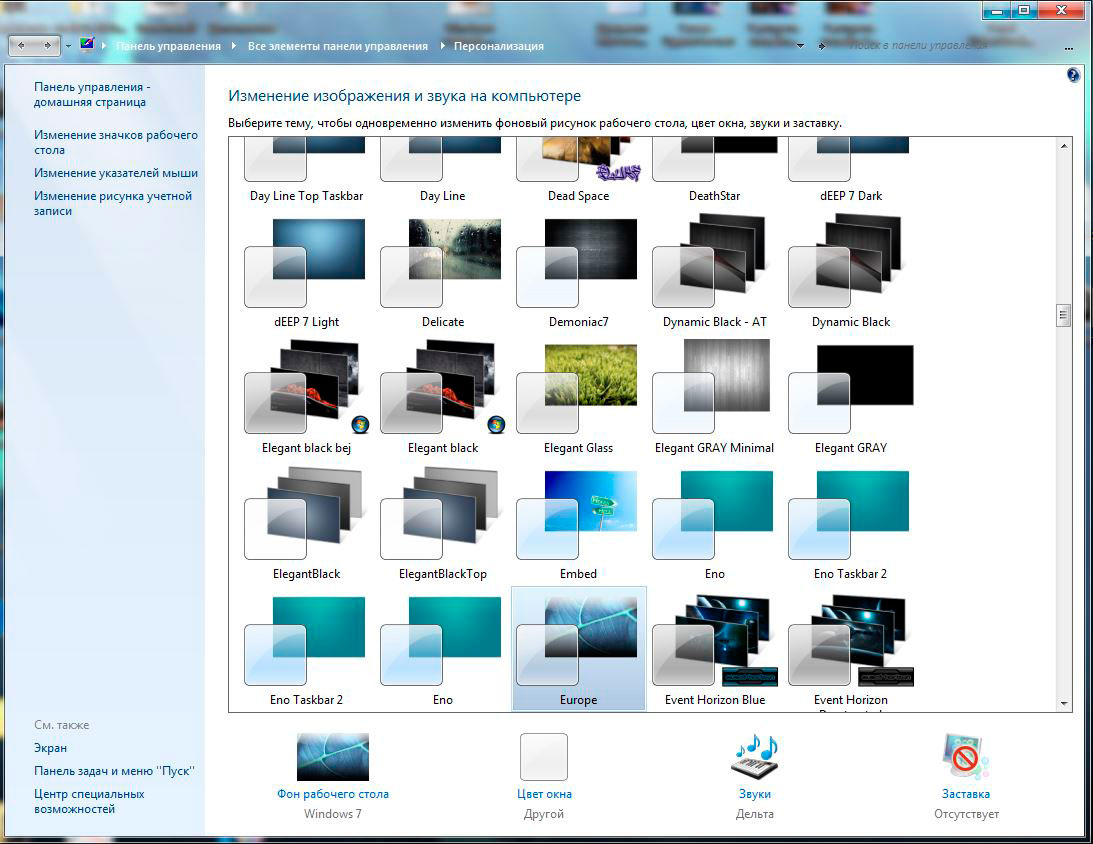Choose the Event Horizon Blue theme

click(x=714, y=649)
